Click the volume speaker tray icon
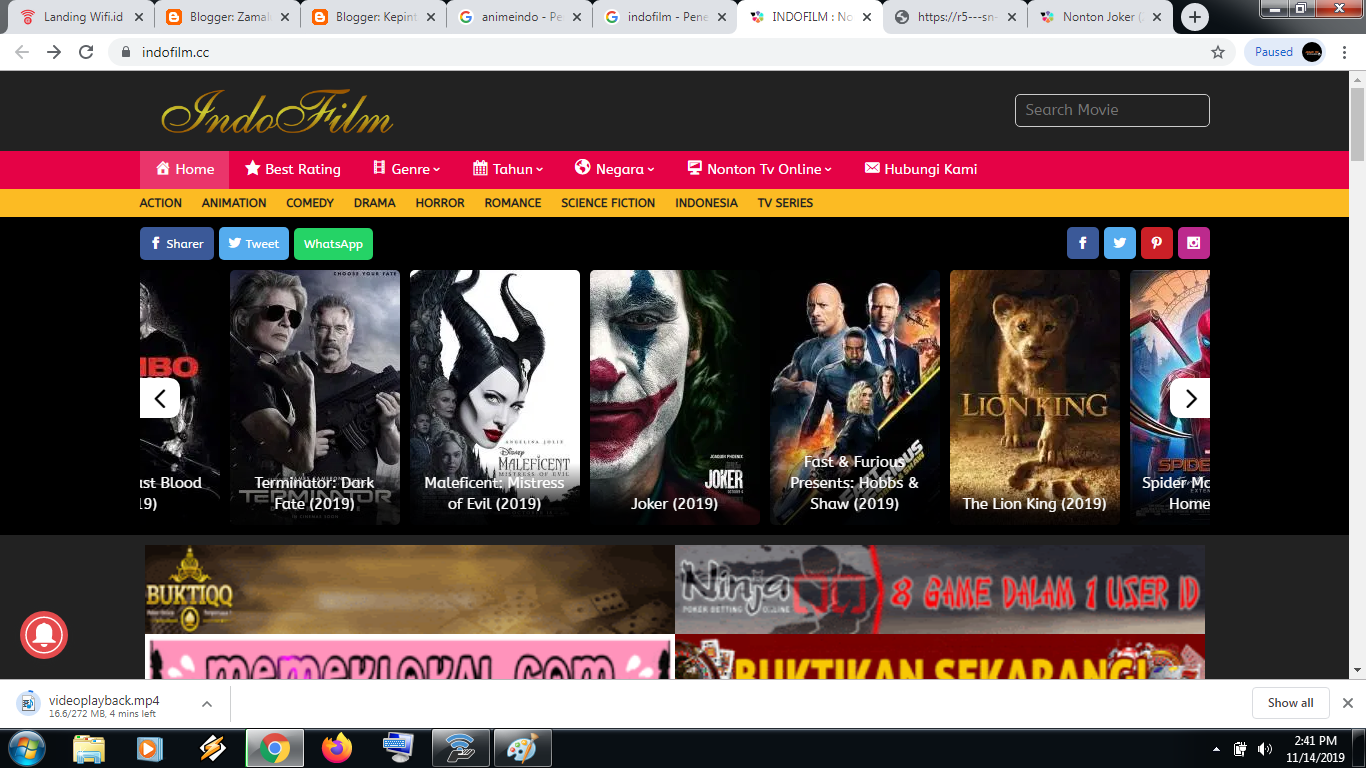 click(1265, 749)
